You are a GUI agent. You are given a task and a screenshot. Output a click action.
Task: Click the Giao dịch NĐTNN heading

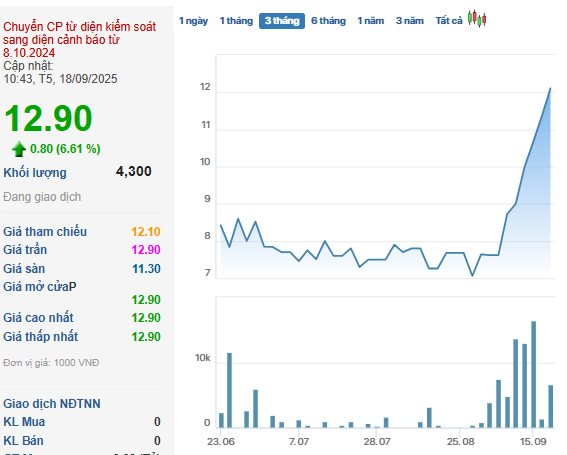[52, 404]
